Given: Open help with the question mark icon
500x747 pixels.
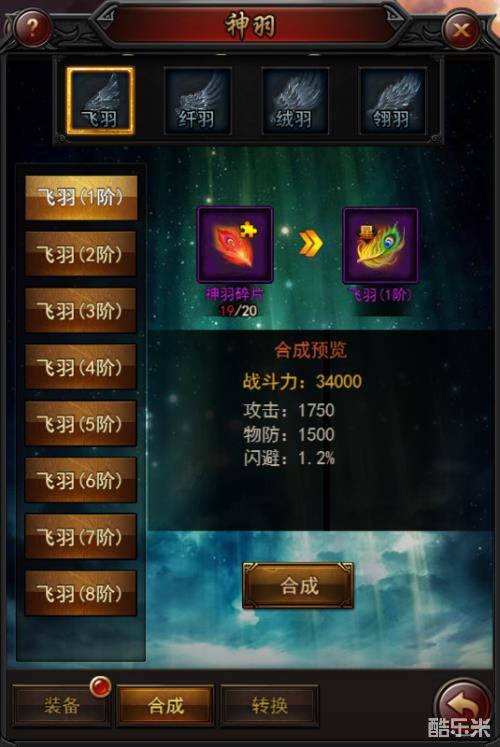Looking at the screenshot, I should pos(32,28).
